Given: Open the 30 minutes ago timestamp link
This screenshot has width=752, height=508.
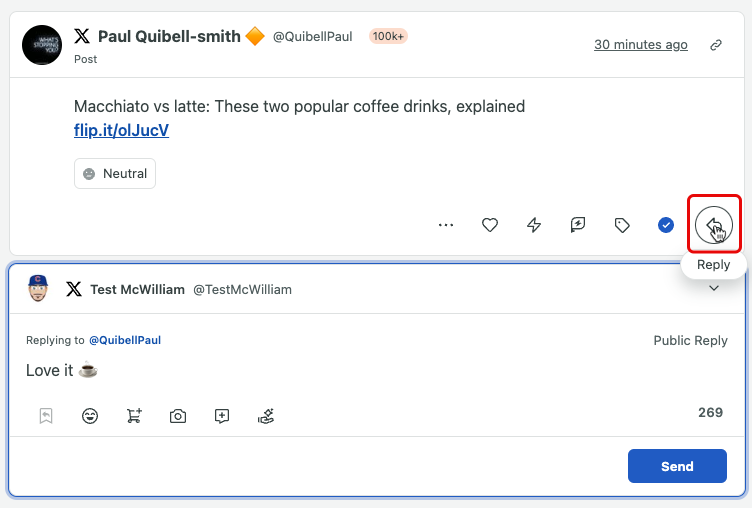Looking at the screenshot, I should [x=641, y=45].
